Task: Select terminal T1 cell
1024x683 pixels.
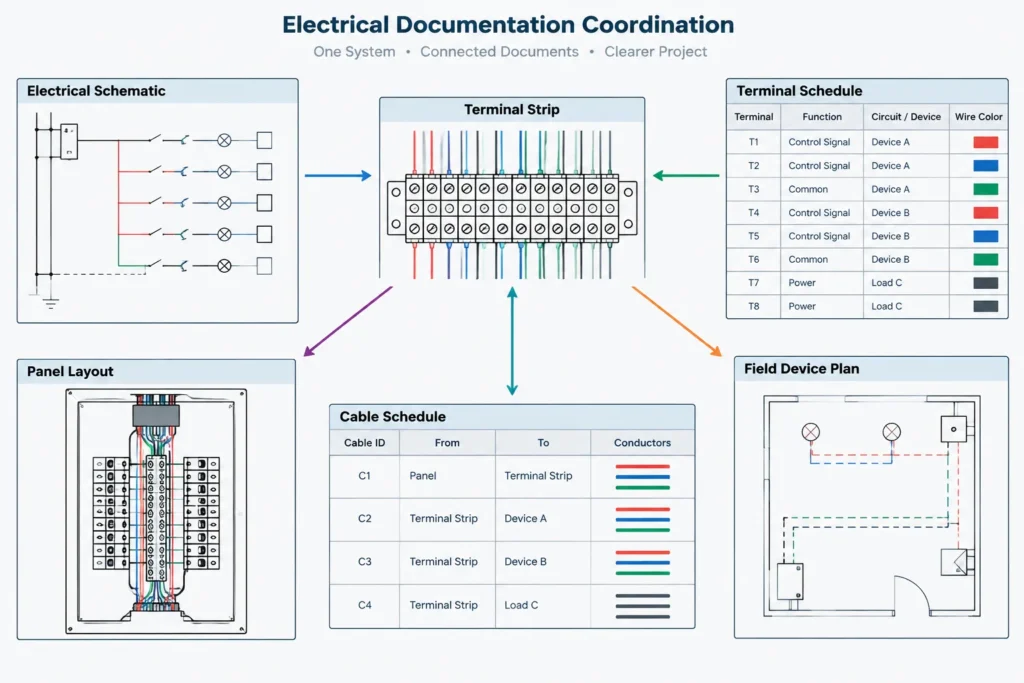Action: coord(754,142)
